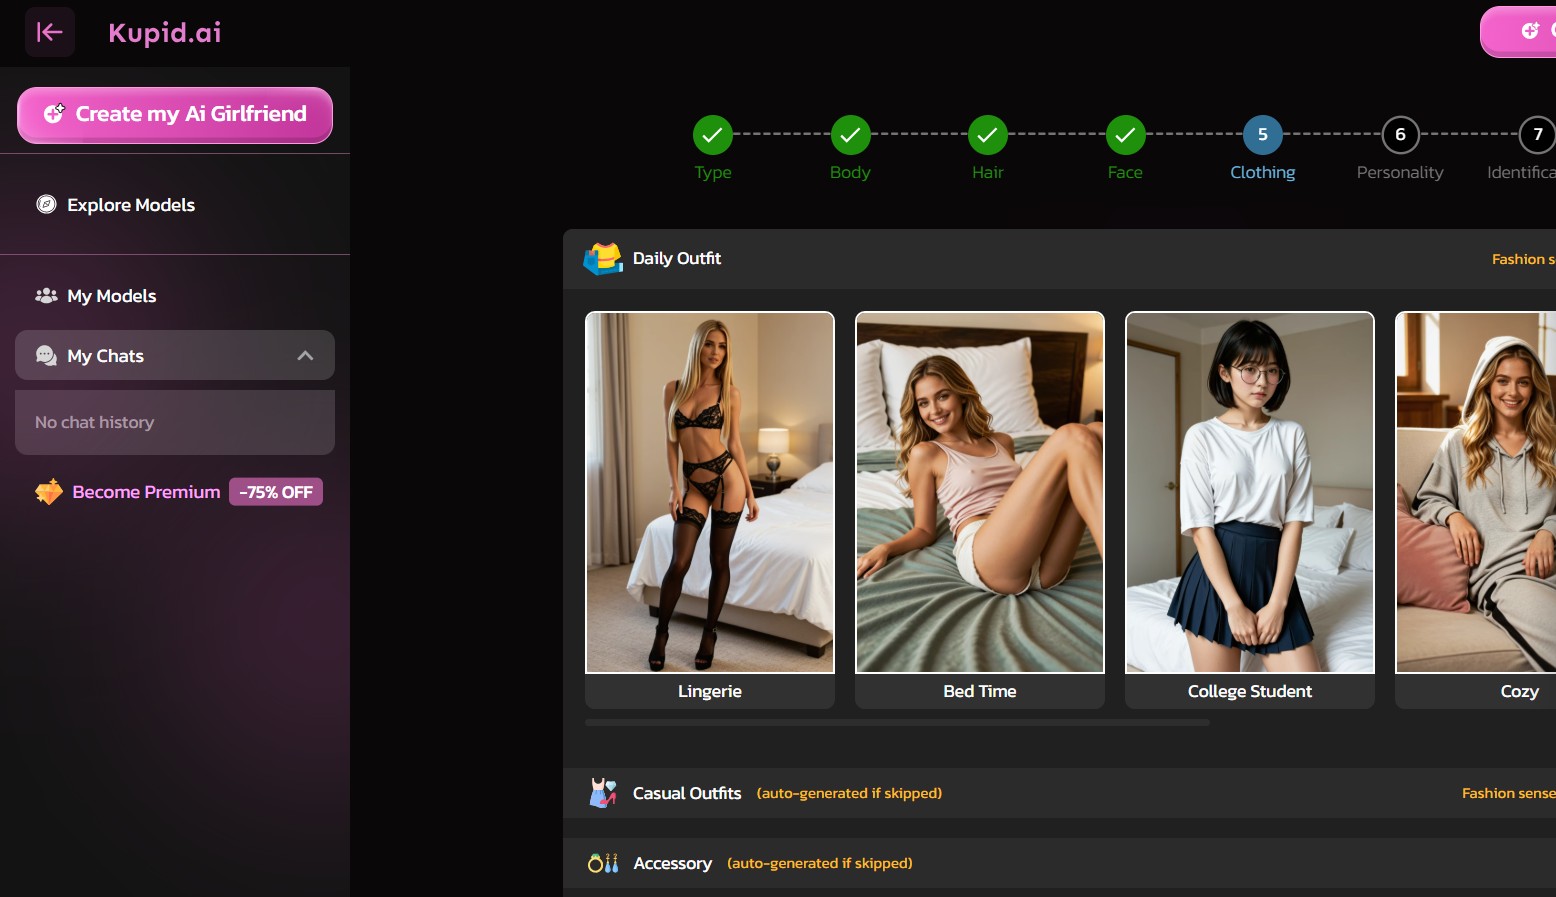Viewport: 1556px width, 897px height.
Task: Jump to the completed Hair step
Action: click(x=987, y=135)
